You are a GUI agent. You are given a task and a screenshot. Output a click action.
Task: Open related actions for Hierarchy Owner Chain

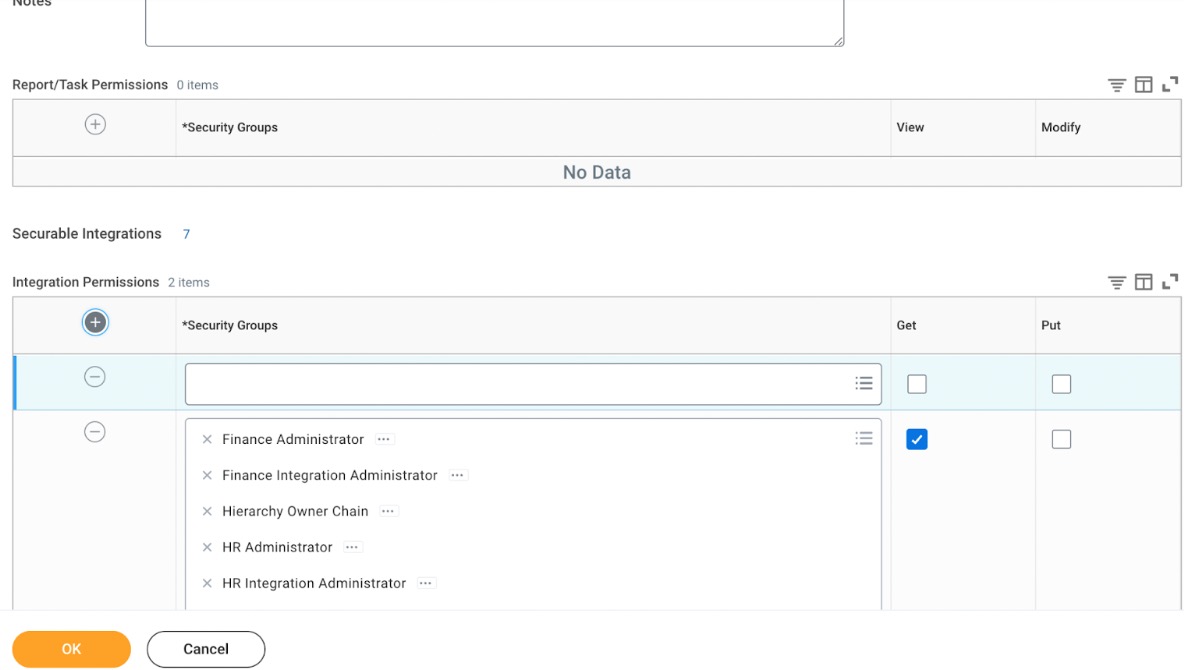pos(390,511)
